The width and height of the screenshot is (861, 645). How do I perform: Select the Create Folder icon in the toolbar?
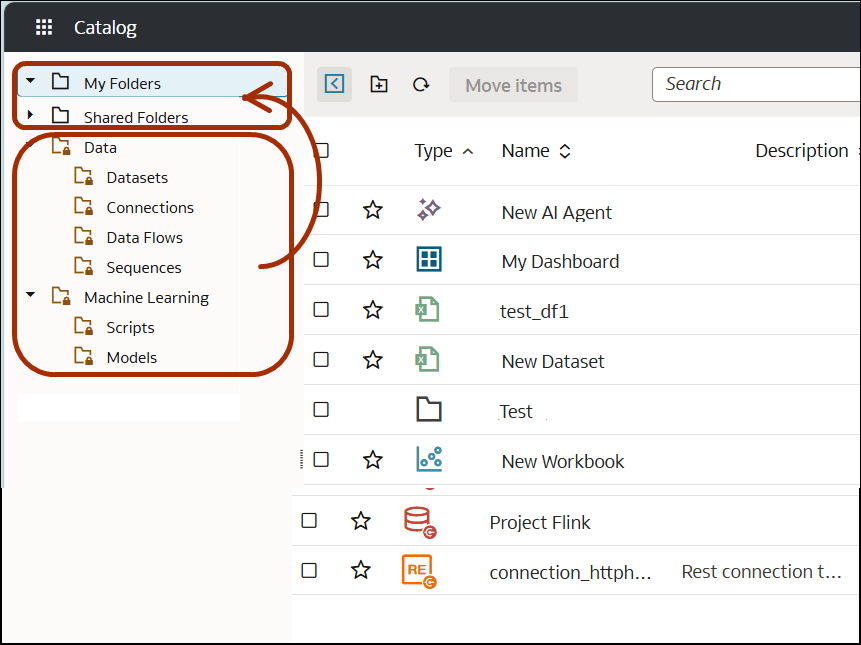[x=378, y=84]
